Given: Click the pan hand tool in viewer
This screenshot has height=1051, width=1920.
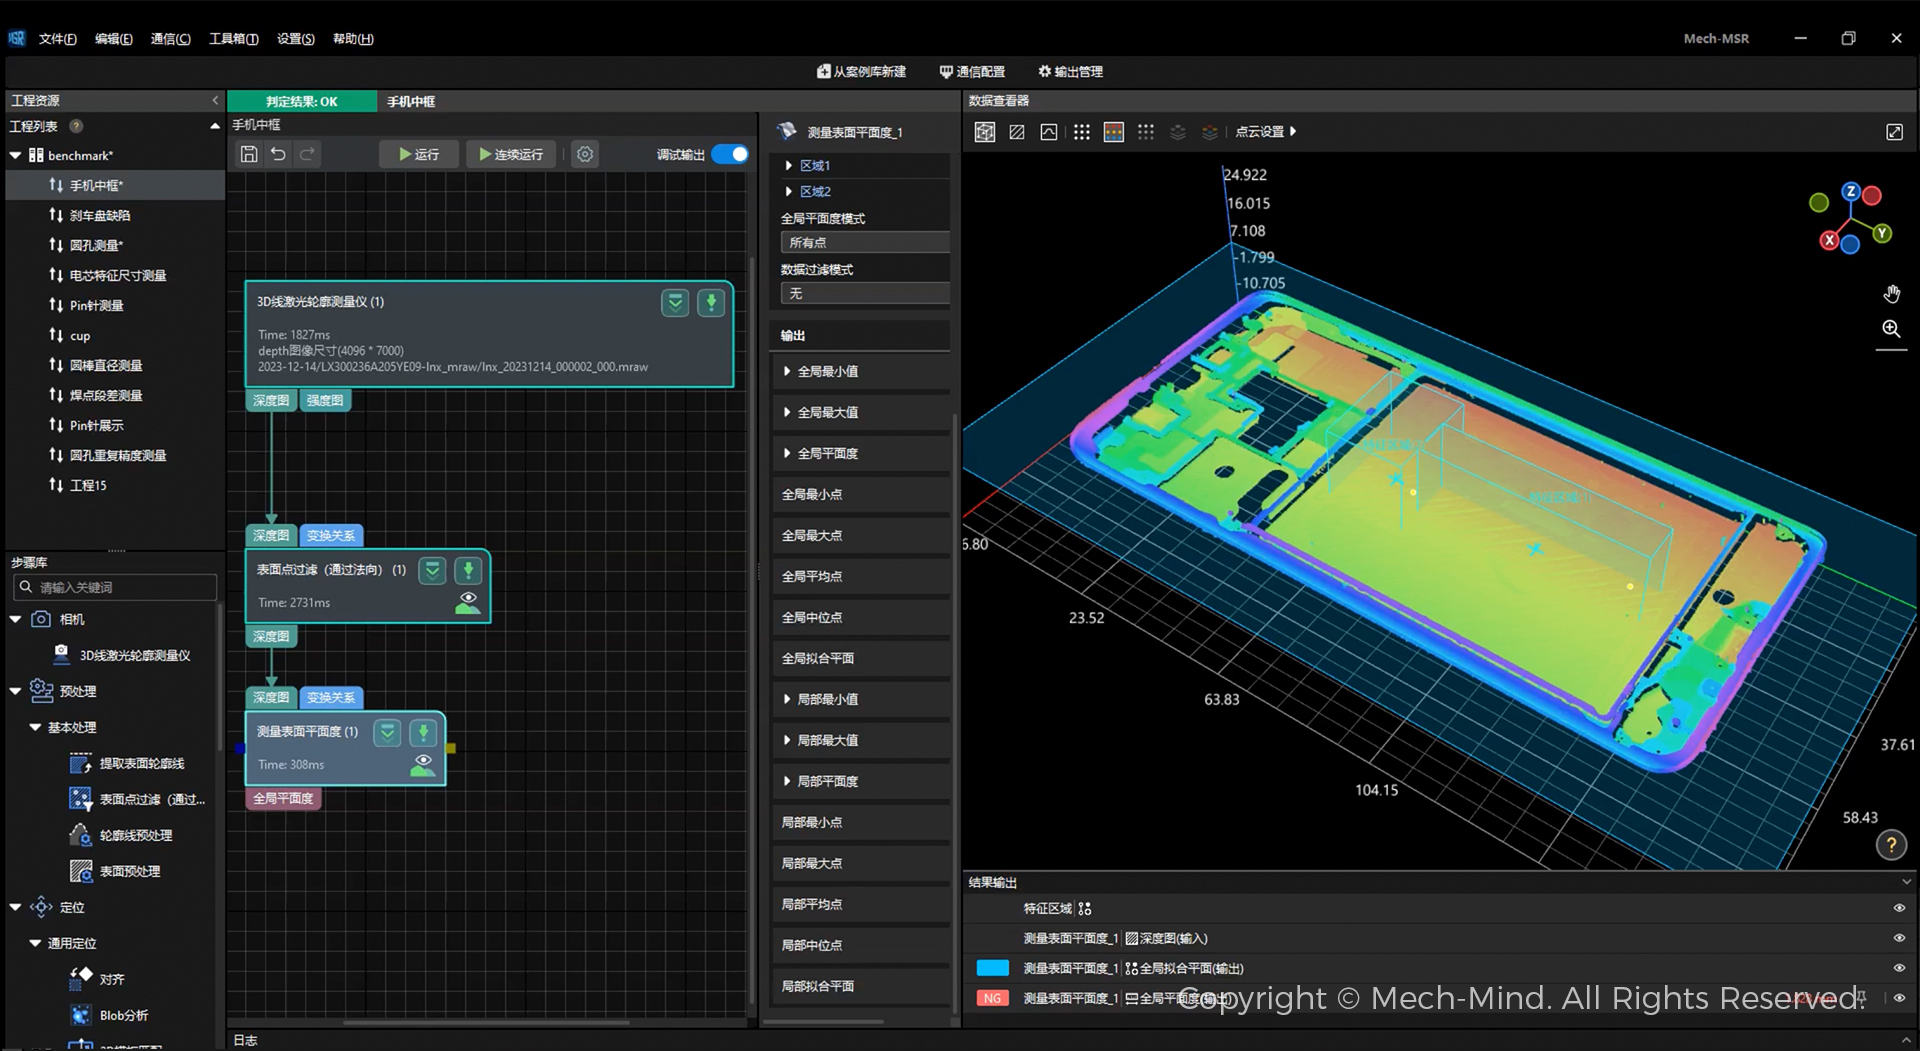Looking at the screenshot, I should [x=1891, y=294].
